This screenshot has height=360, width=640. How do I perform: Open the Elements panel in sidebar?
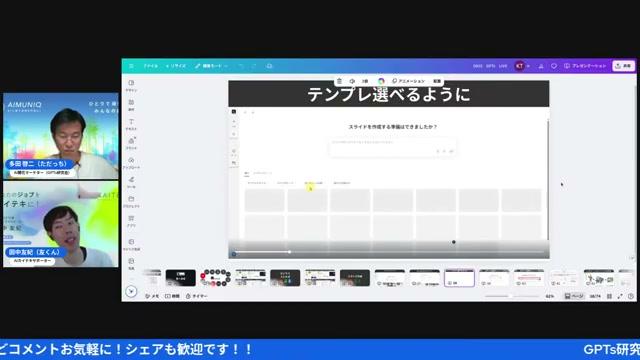[x=131, y=105]
